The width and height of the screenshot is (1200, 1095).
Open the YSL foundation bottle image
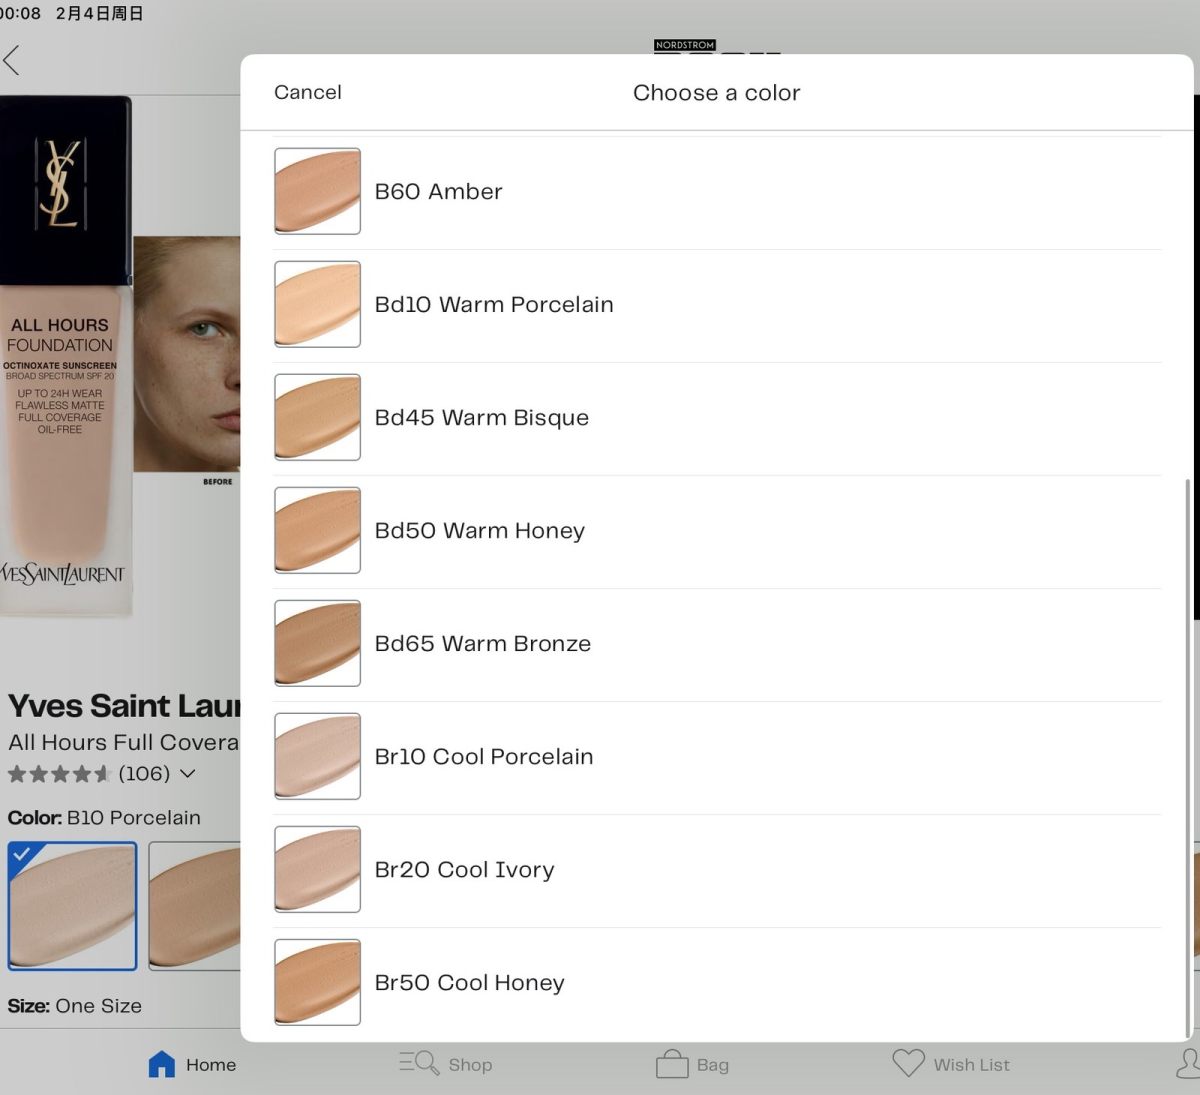[66, 356]
